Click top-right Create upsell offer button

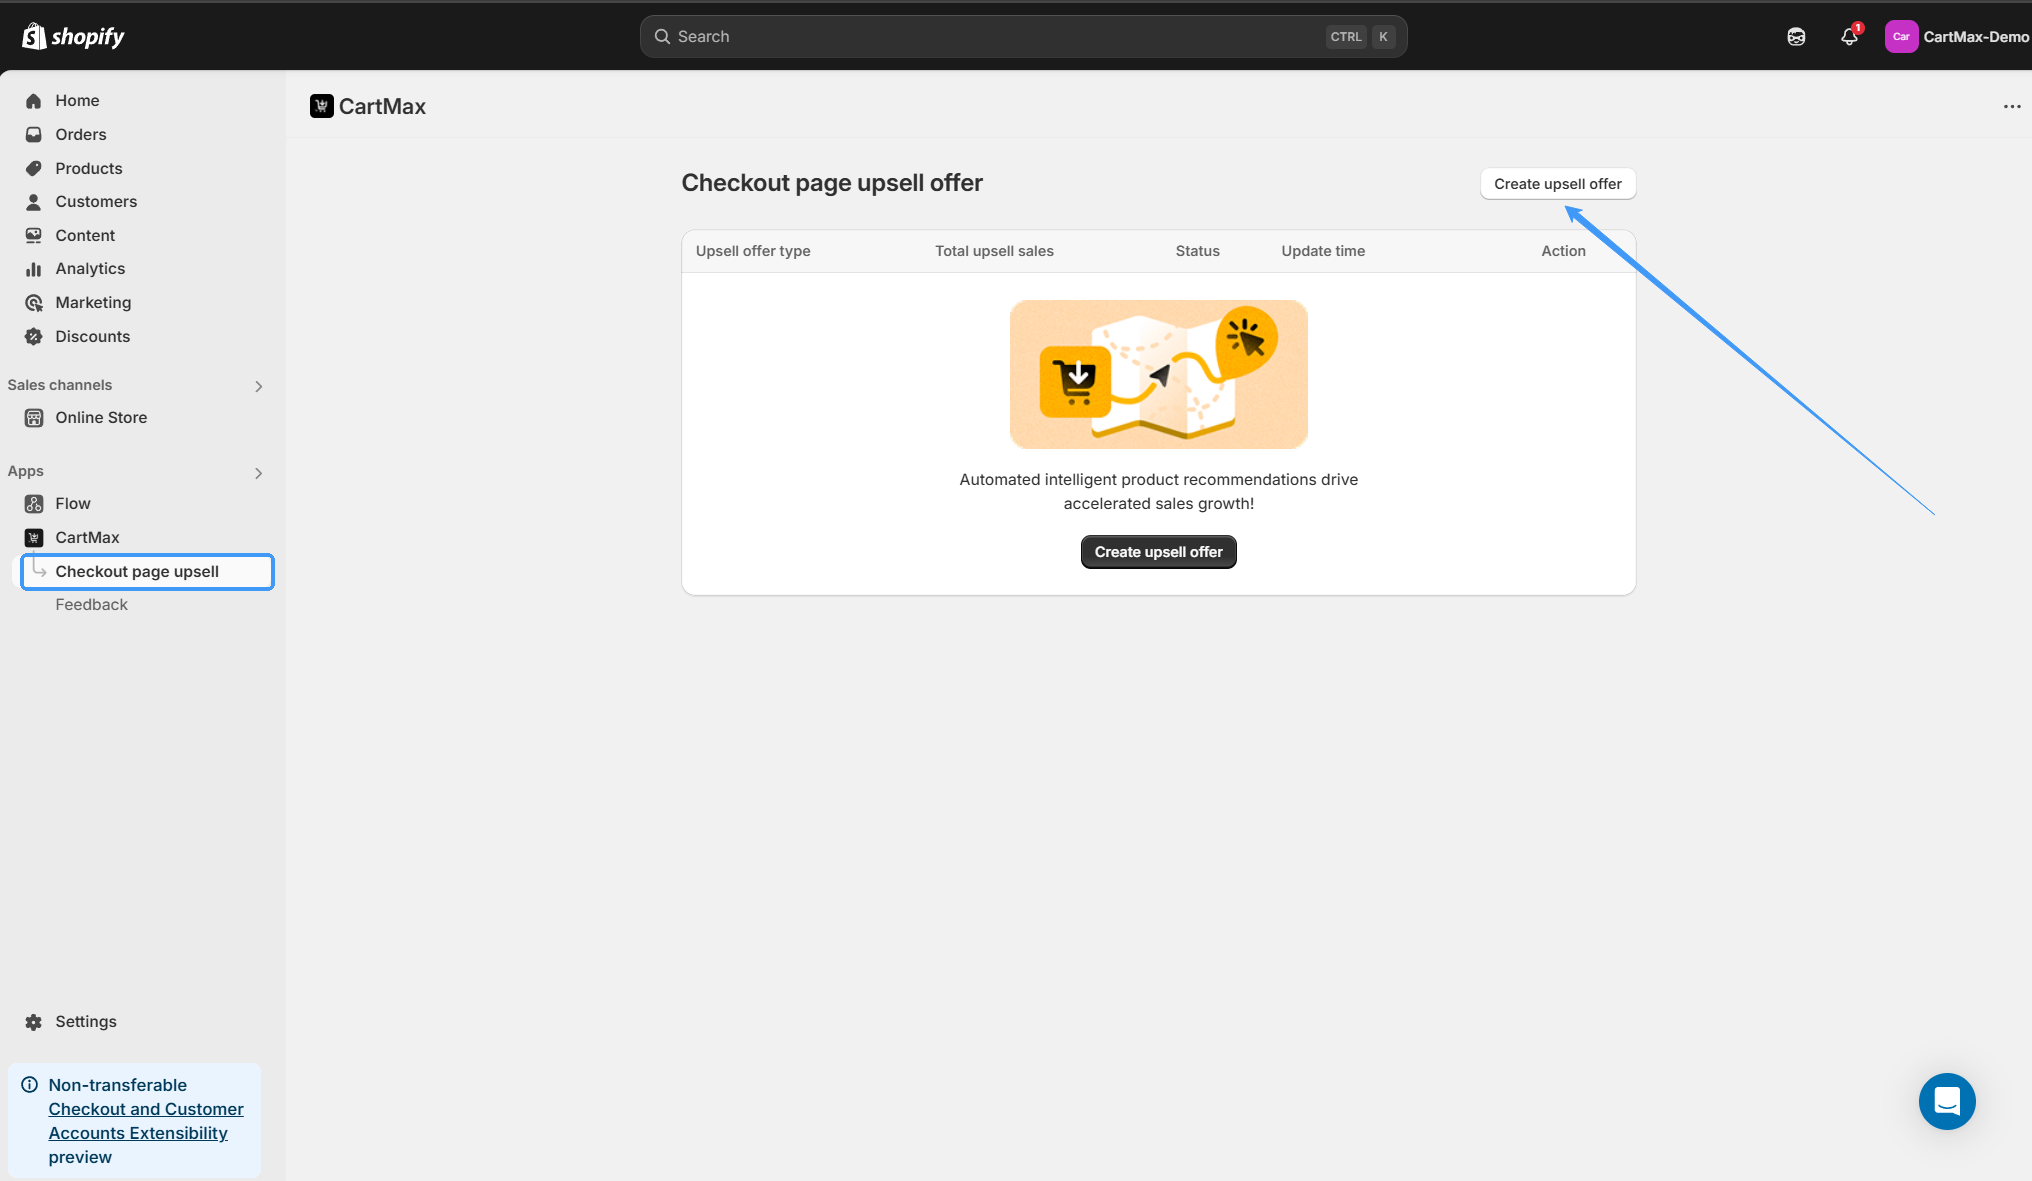[x=1557, y=184]
